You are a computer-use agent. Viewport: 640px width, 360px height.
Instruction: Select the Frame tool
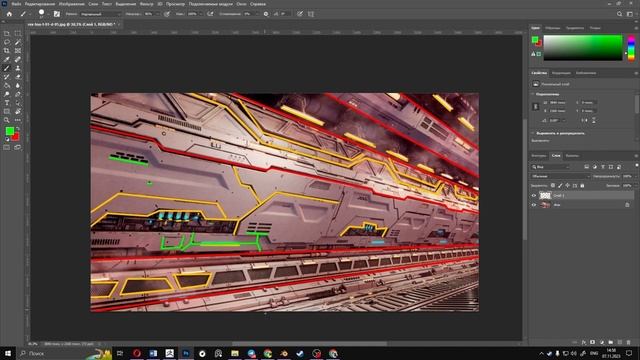(x=18, y=51)
